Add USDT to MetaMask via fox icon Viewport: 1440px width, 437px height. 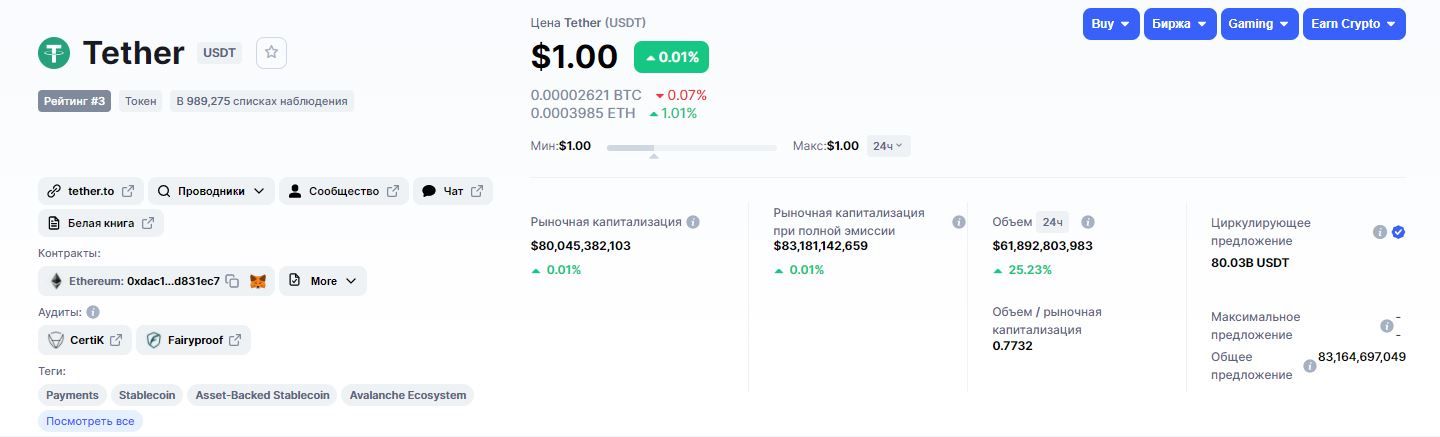[258, 281]
